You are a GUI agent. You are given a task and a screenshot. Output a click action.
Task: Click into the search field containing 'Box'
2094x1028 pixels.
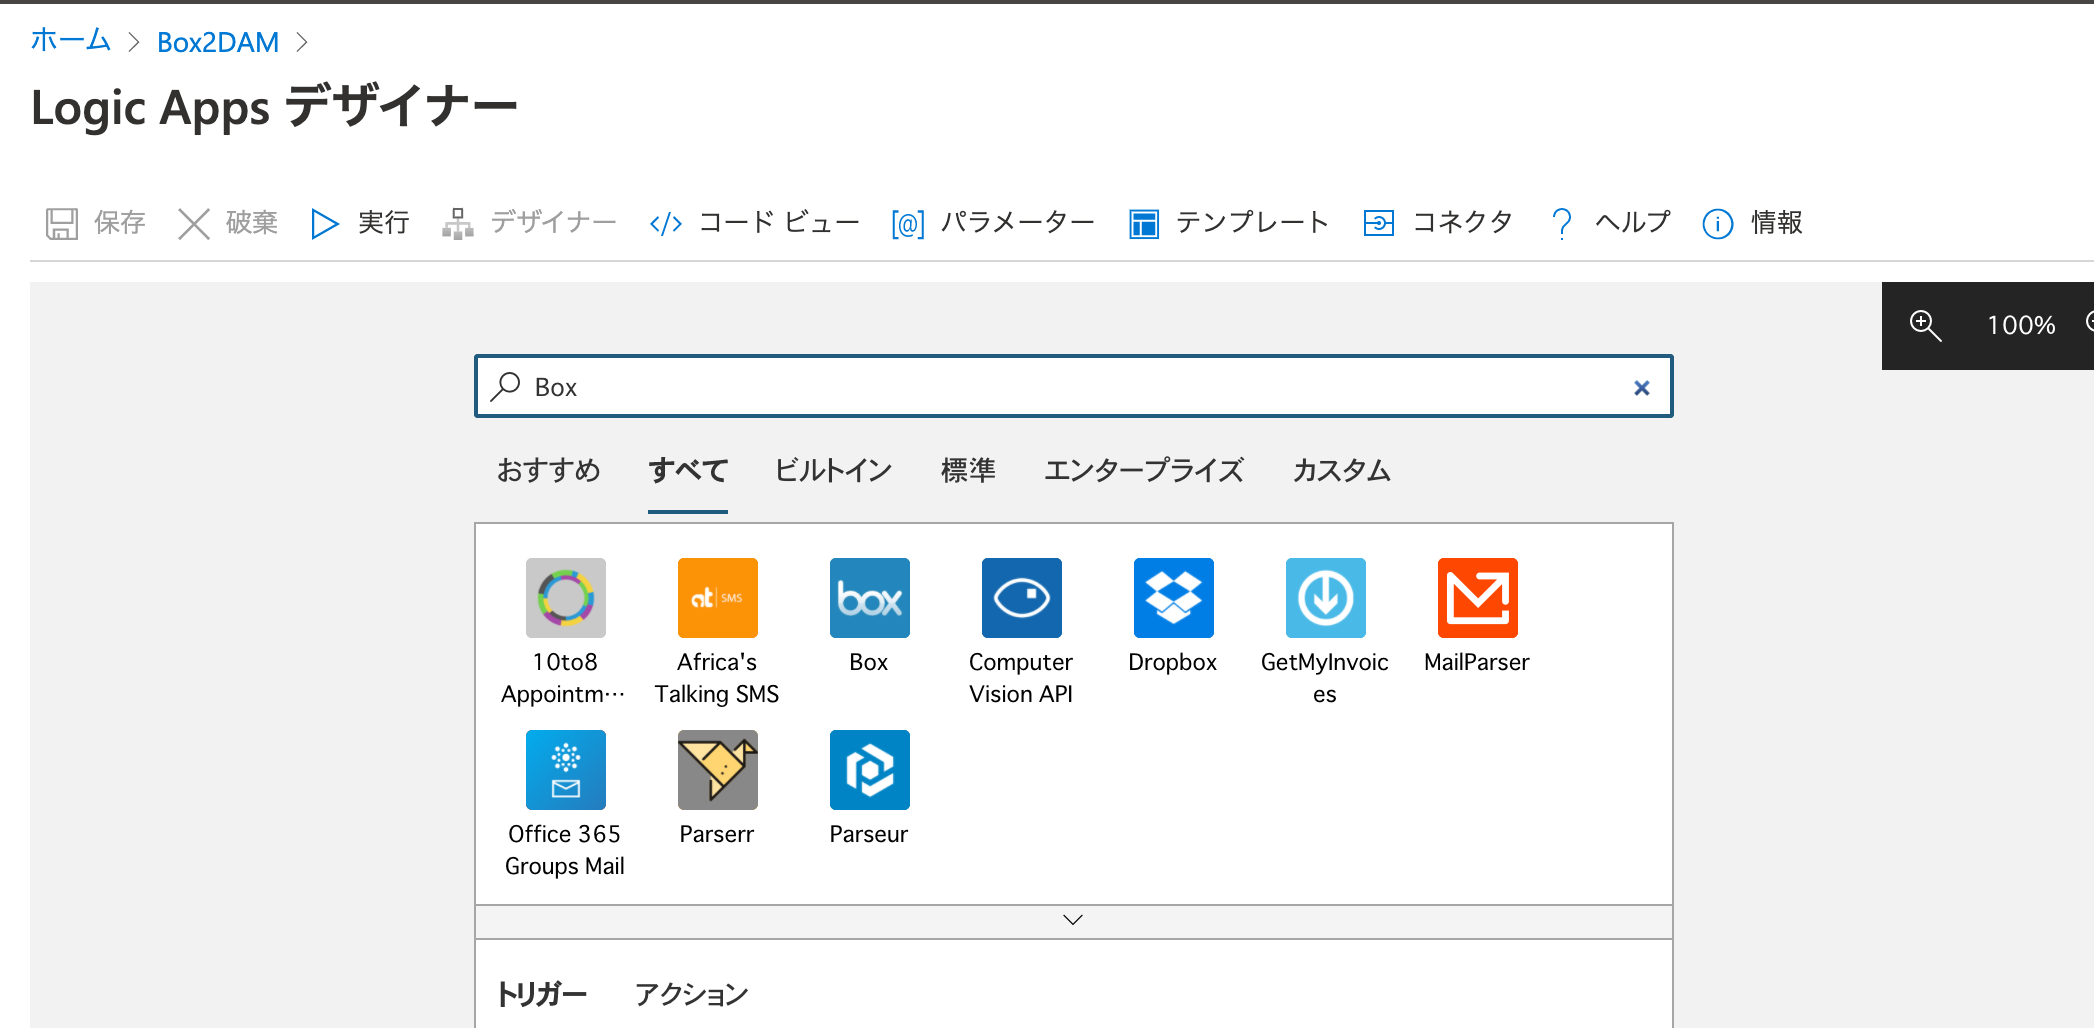click(1073, 386)
